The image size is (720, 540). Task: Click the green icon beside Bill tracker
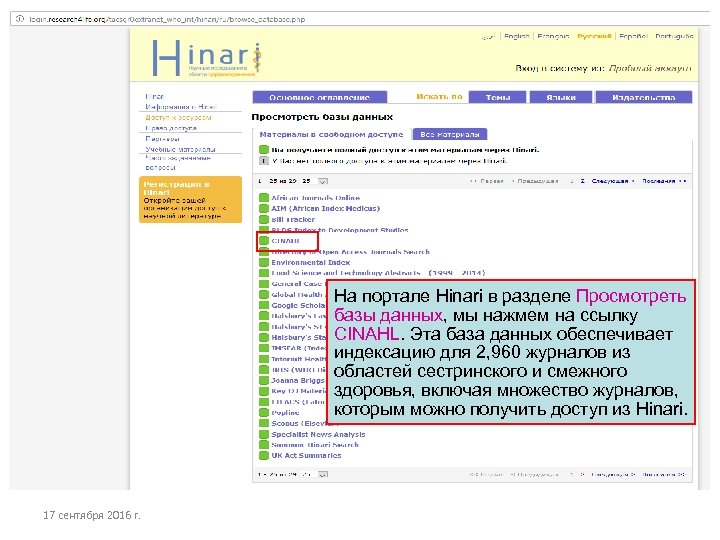pyautogui.click(x=264, y=219)
